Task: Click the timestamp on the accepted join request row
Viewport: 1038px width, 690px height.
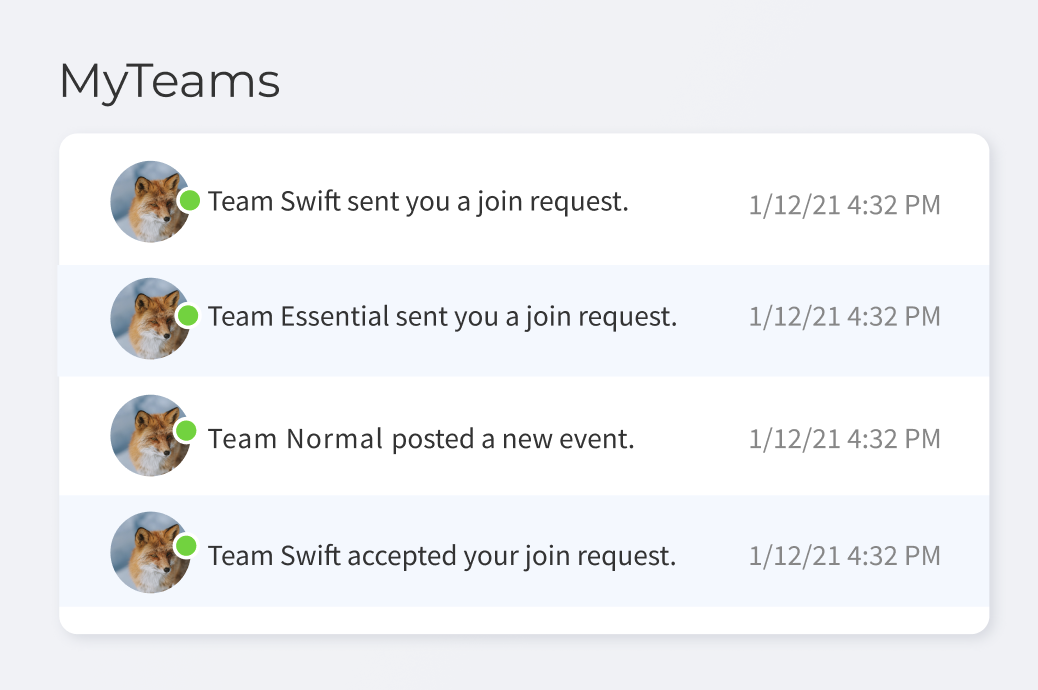Action: pyautogui.click(x=844, y=556)
